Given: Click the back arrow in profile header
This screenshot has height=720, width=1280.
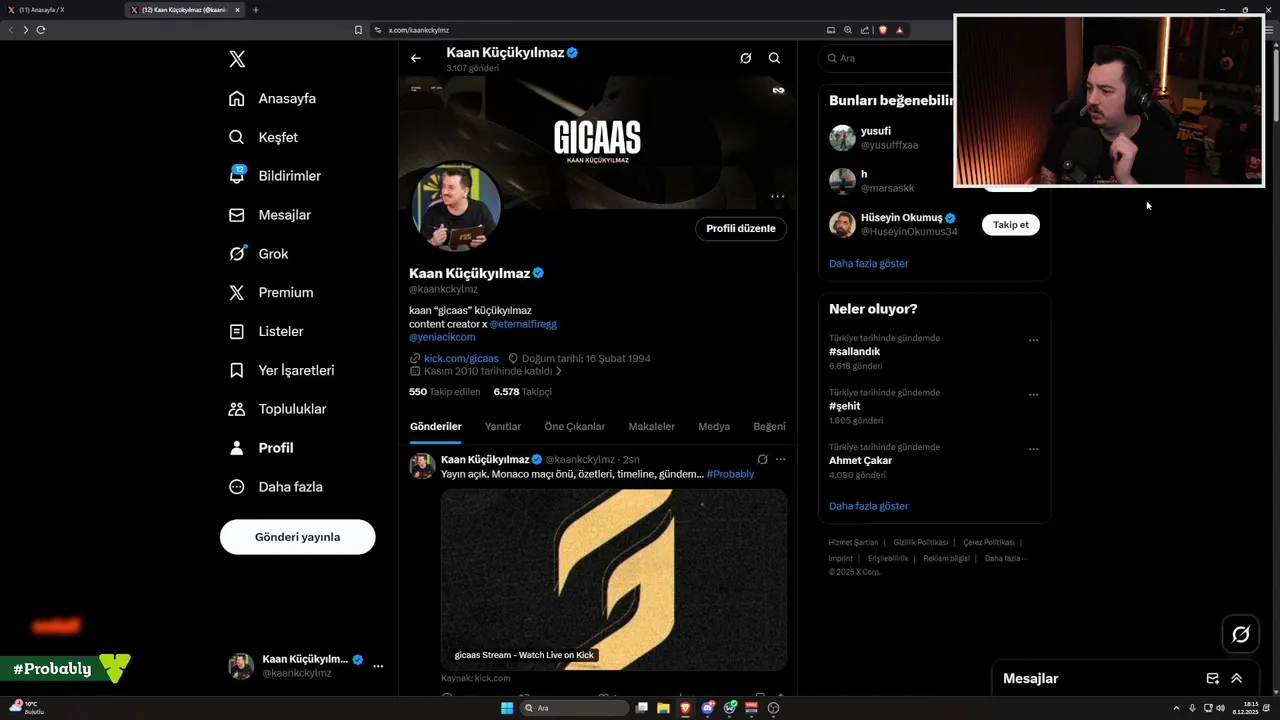Looking at the screenshot, I should [x=416, y=58].
